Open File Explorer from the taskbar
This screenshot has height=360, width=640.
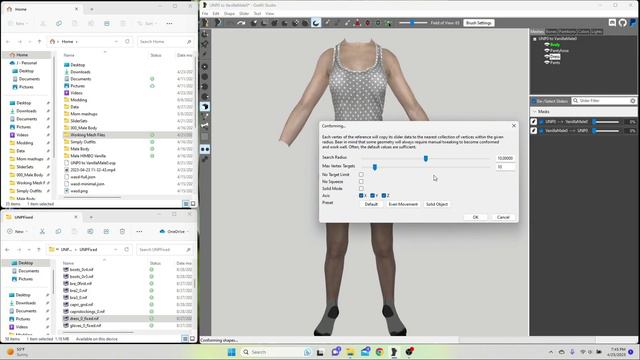coord(350,352)
